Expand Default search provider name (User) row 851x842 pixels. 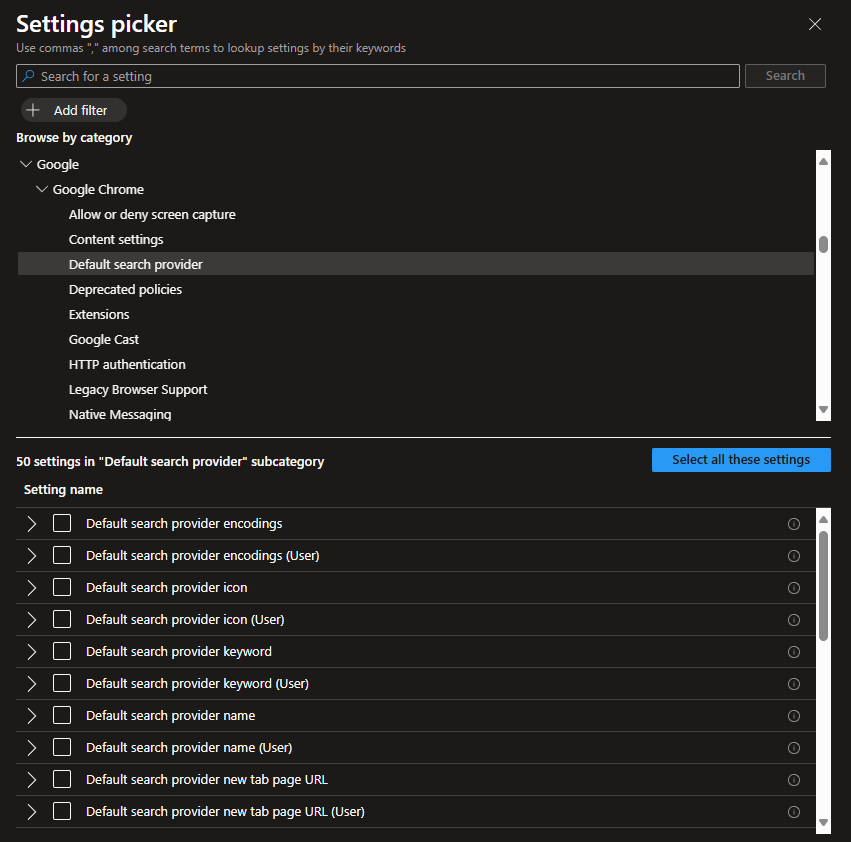[31, 748]
